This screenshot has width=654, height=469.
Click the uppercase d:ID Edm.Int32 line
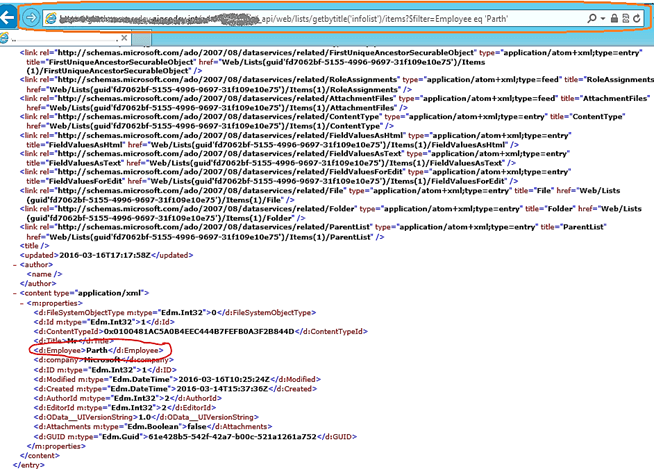coord(106,370)
